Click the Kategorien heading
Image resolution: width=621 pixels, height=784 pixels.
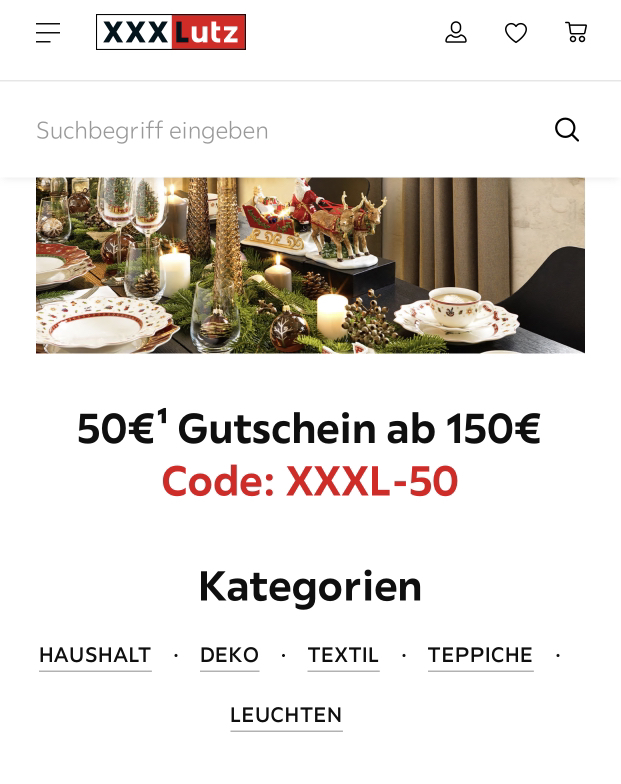pos(310,586)
